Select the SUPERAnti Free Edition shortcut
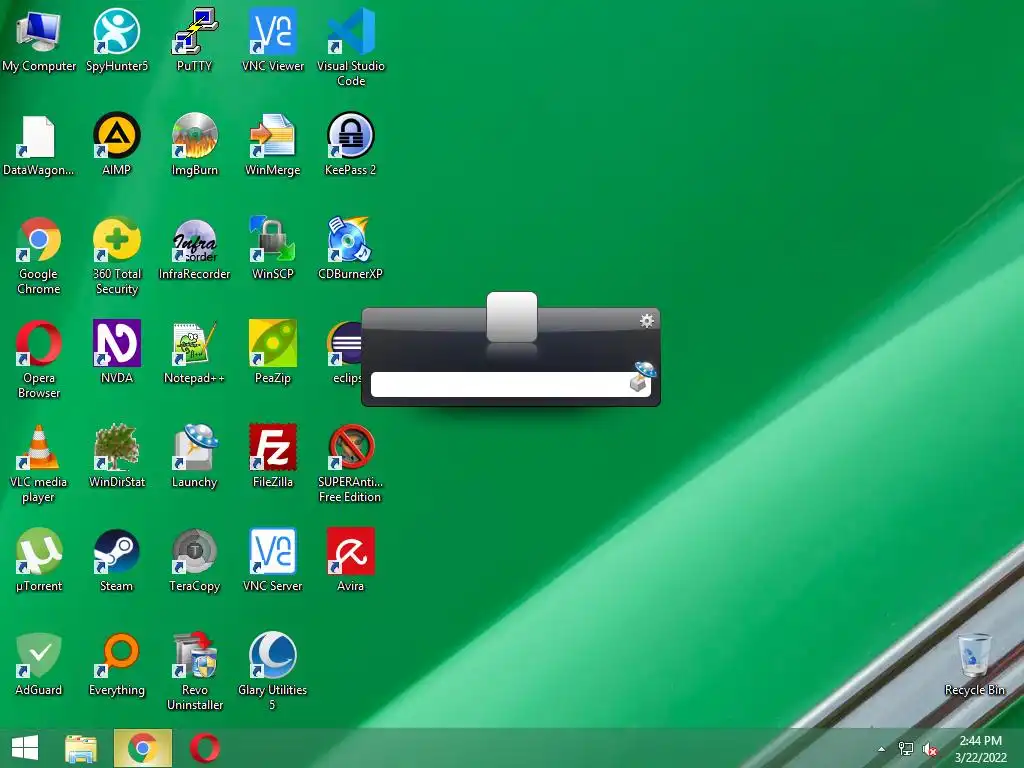1024x768 pixels. 351,464
